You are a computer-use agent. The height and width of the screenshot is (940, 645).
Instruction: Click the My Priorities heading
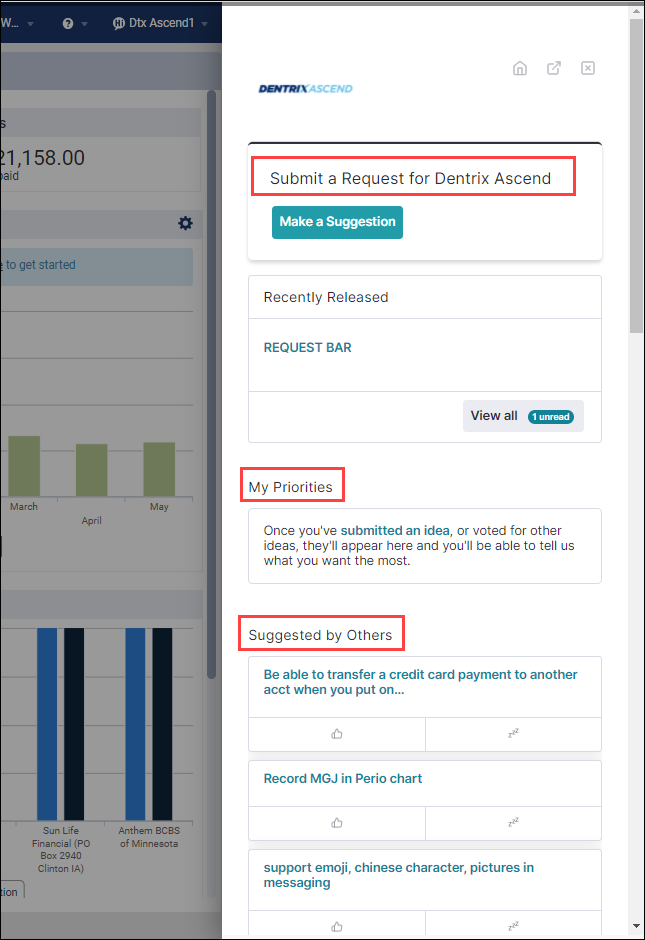(x=291, y=487)
